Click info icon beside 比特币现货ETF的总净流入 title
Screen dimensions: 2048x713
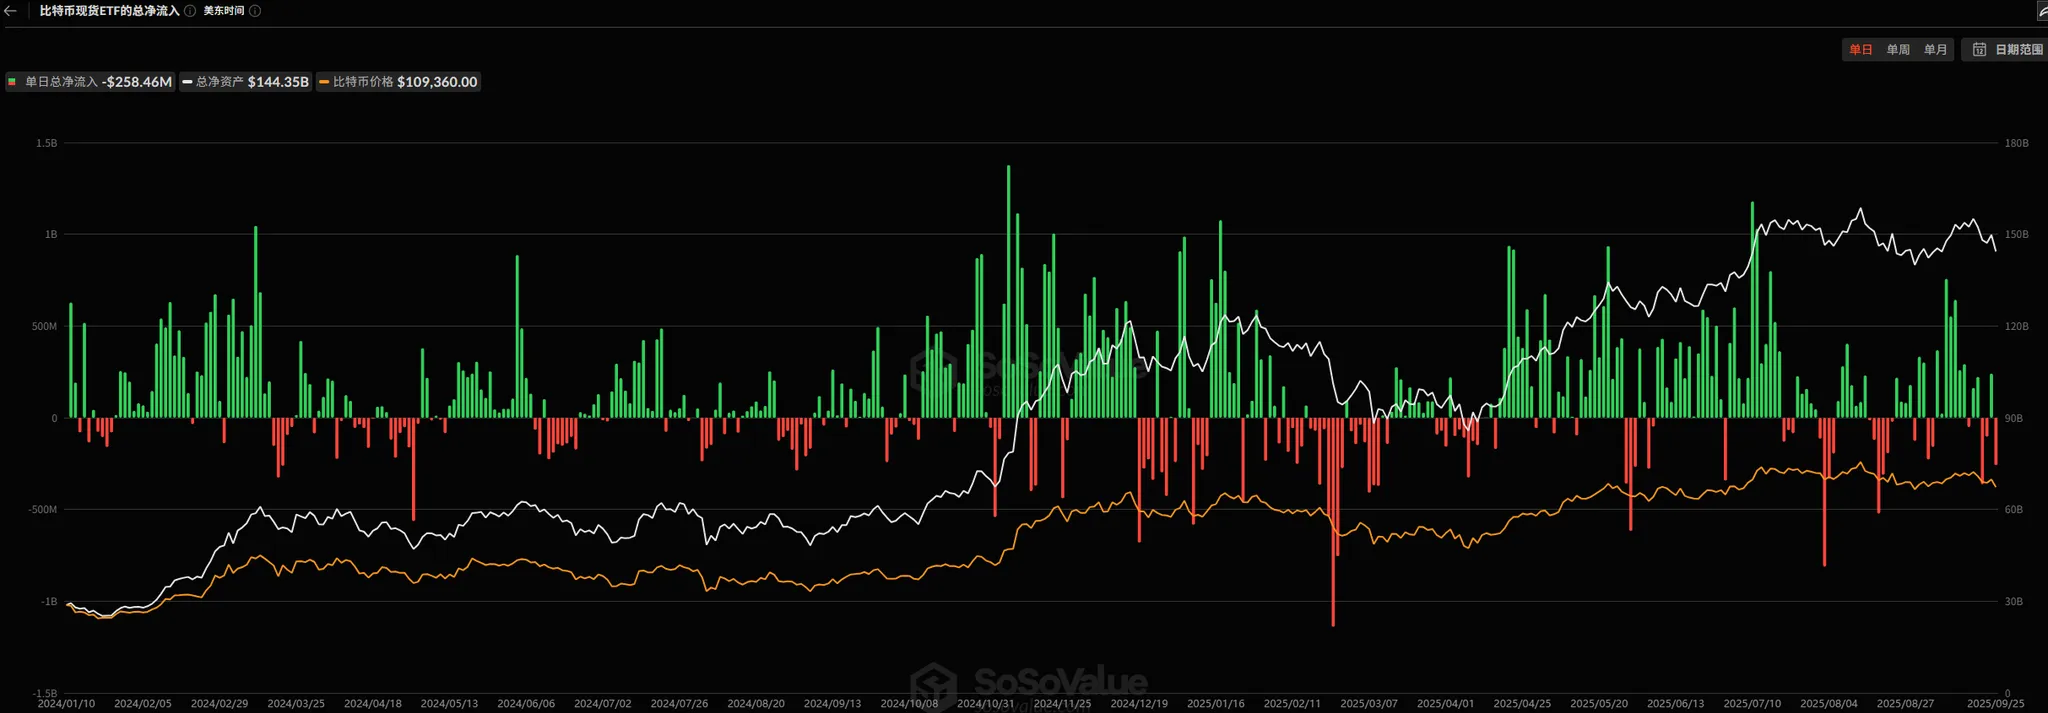tap(190, 11)
